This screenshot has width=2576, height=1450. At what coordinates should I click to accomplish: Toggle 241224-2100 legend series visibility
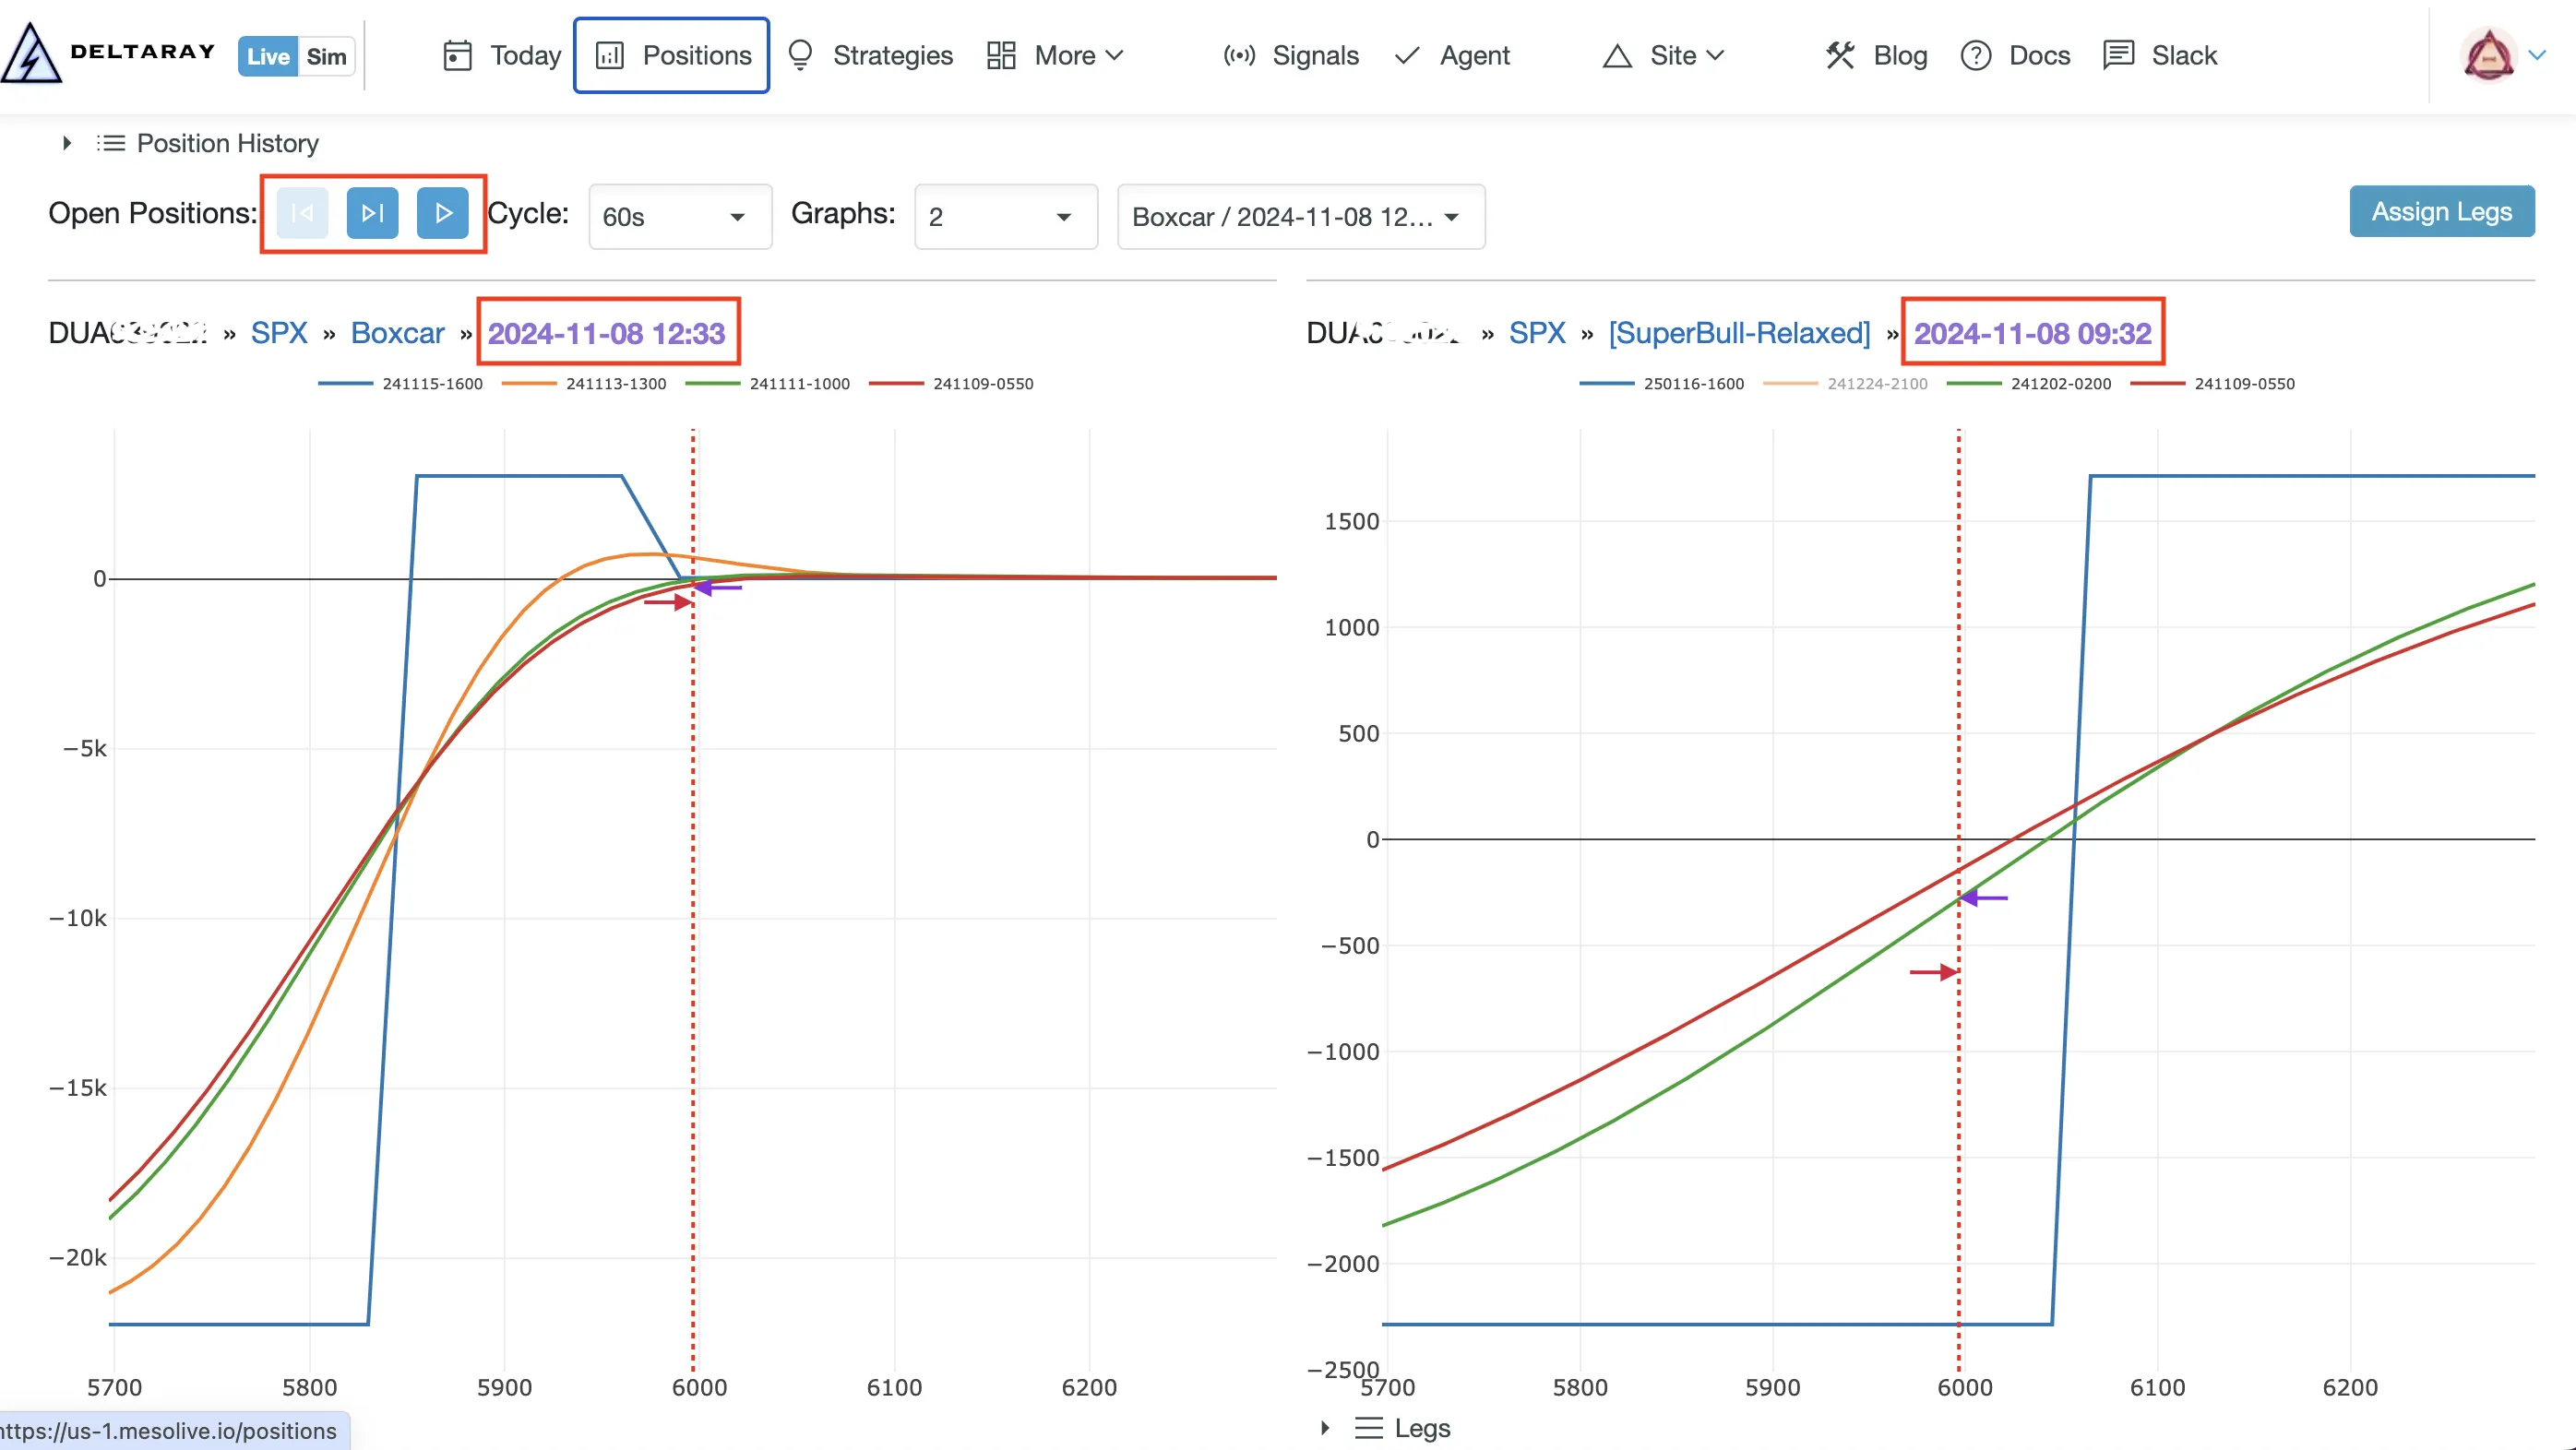click(1876, 384)
